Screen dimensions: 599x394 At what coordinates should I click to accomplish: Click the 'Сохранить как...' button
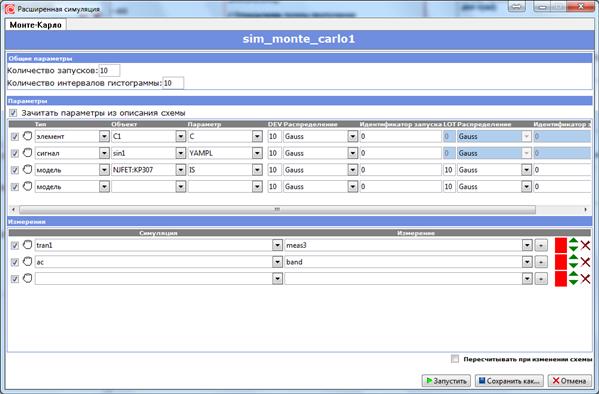[x=509, y=381]
